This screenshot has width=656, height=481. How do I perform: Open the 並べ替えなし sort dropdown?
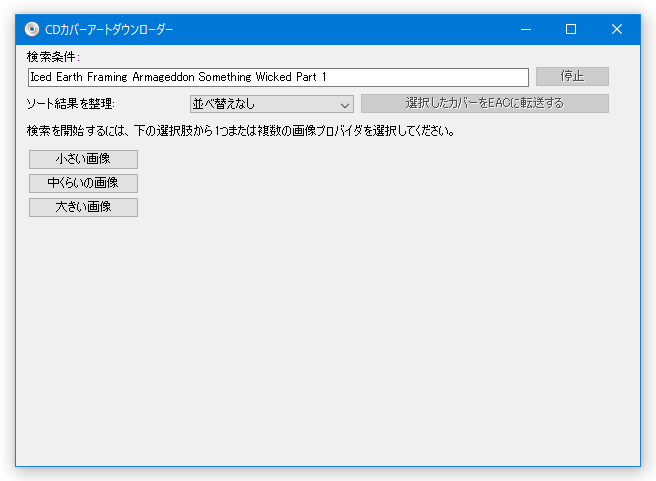(272, 104)
